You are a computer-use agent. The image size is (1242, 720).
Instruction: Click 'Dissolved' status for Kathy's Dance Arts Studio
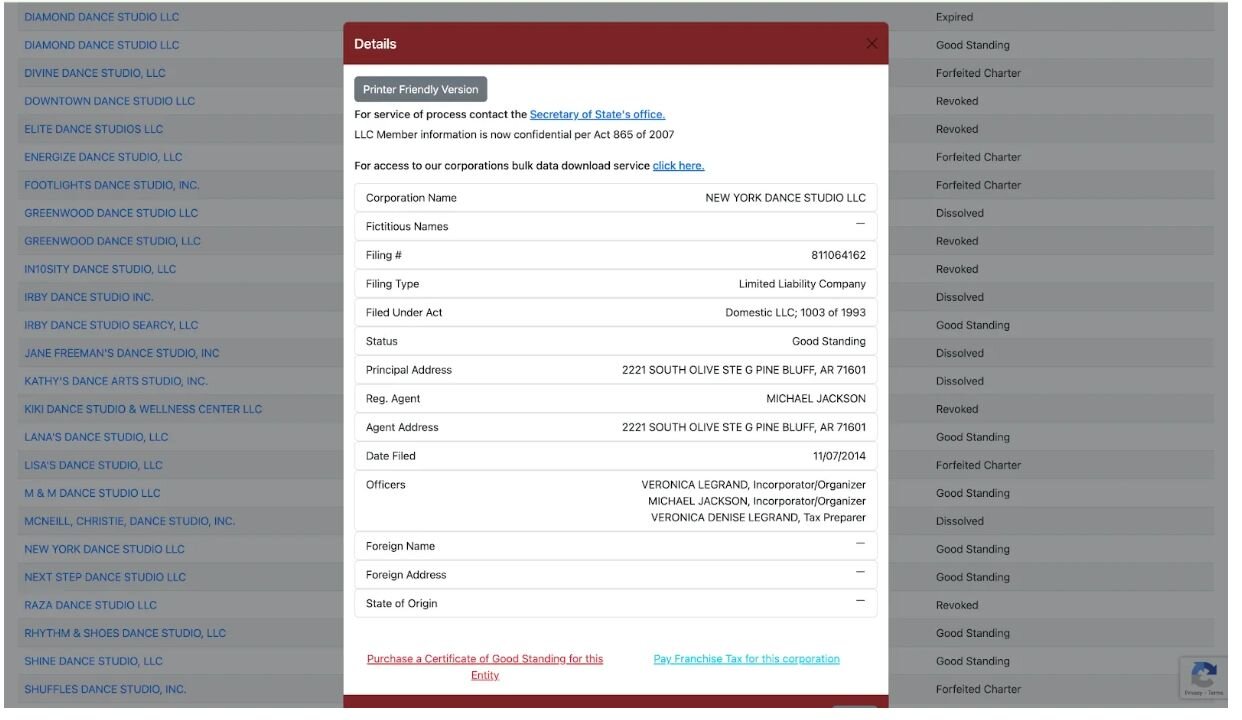(960, 381)
